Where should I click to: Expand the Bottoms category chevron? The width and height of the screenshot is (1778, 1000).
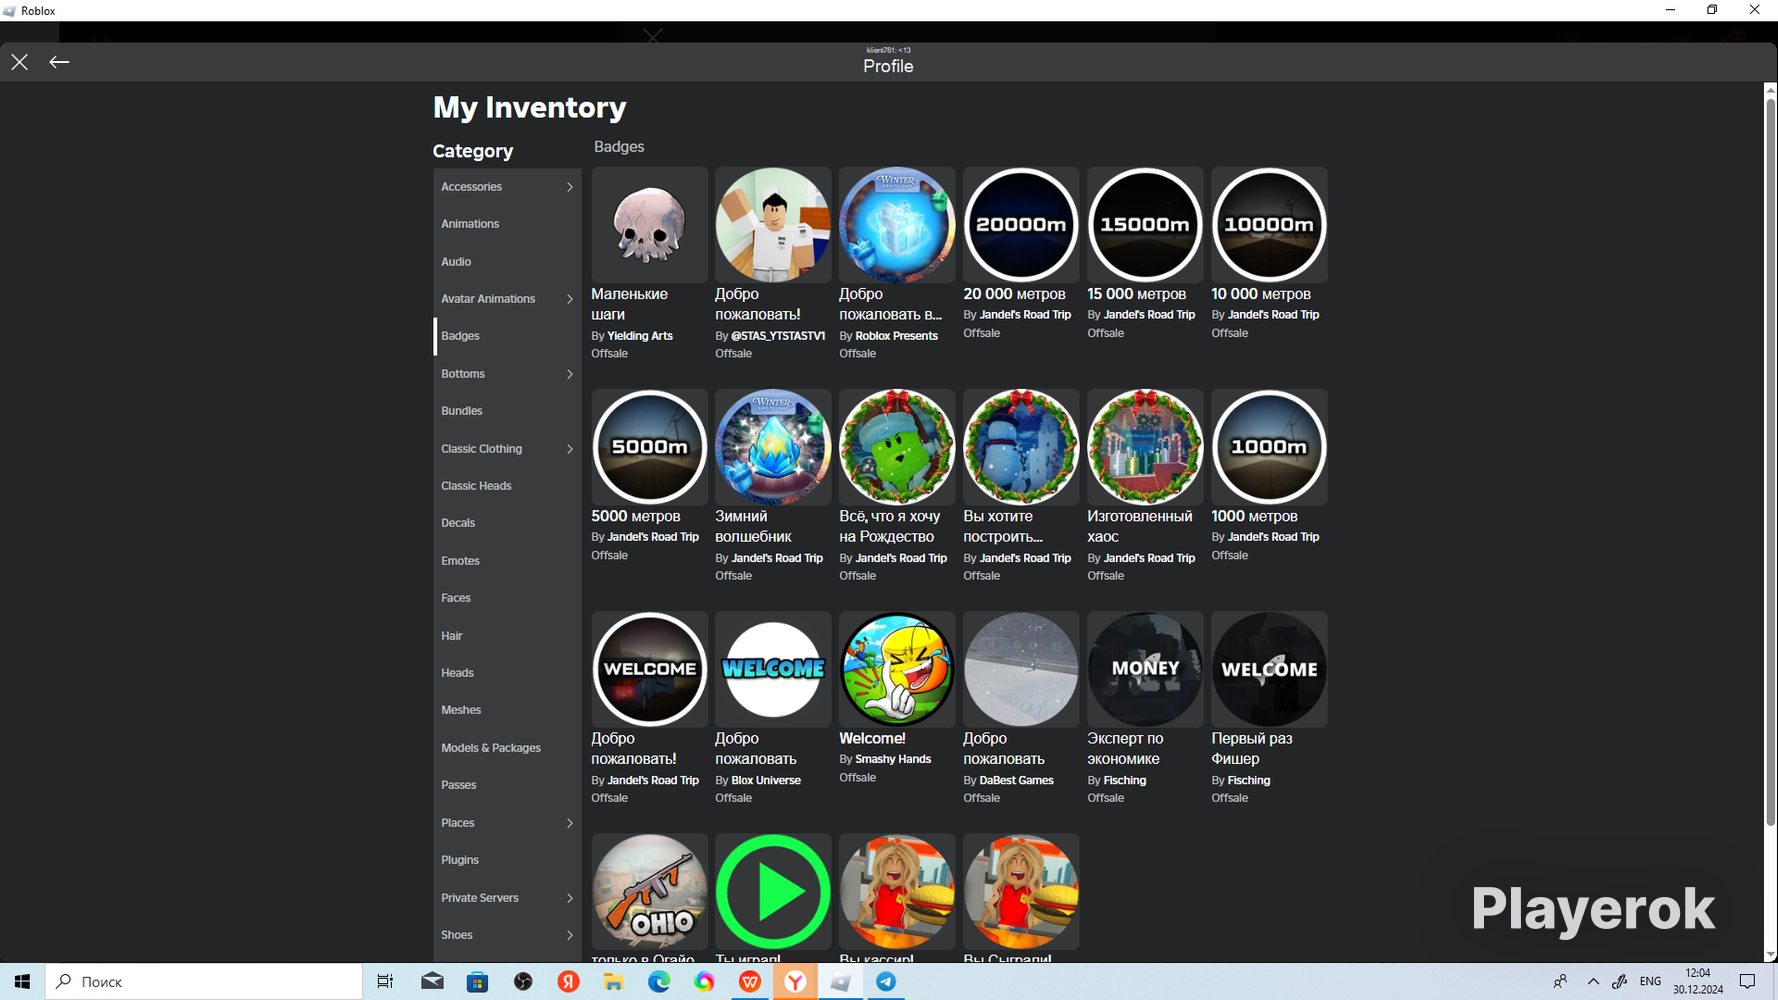click(x=570, y=374)
